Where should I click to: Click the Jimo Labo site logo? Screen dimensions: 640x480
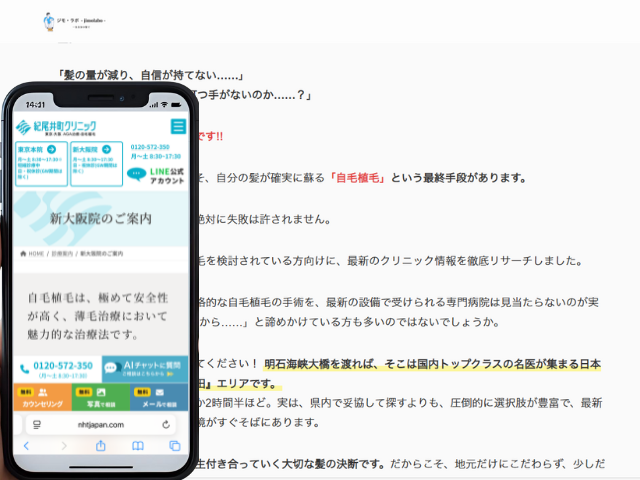[76, 21]
